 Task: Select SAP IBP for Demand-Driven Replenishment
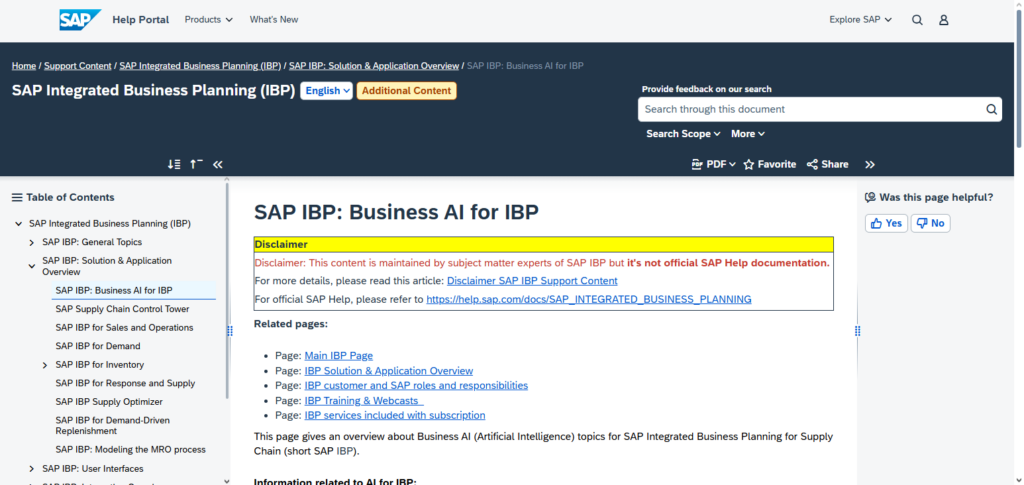112,426
